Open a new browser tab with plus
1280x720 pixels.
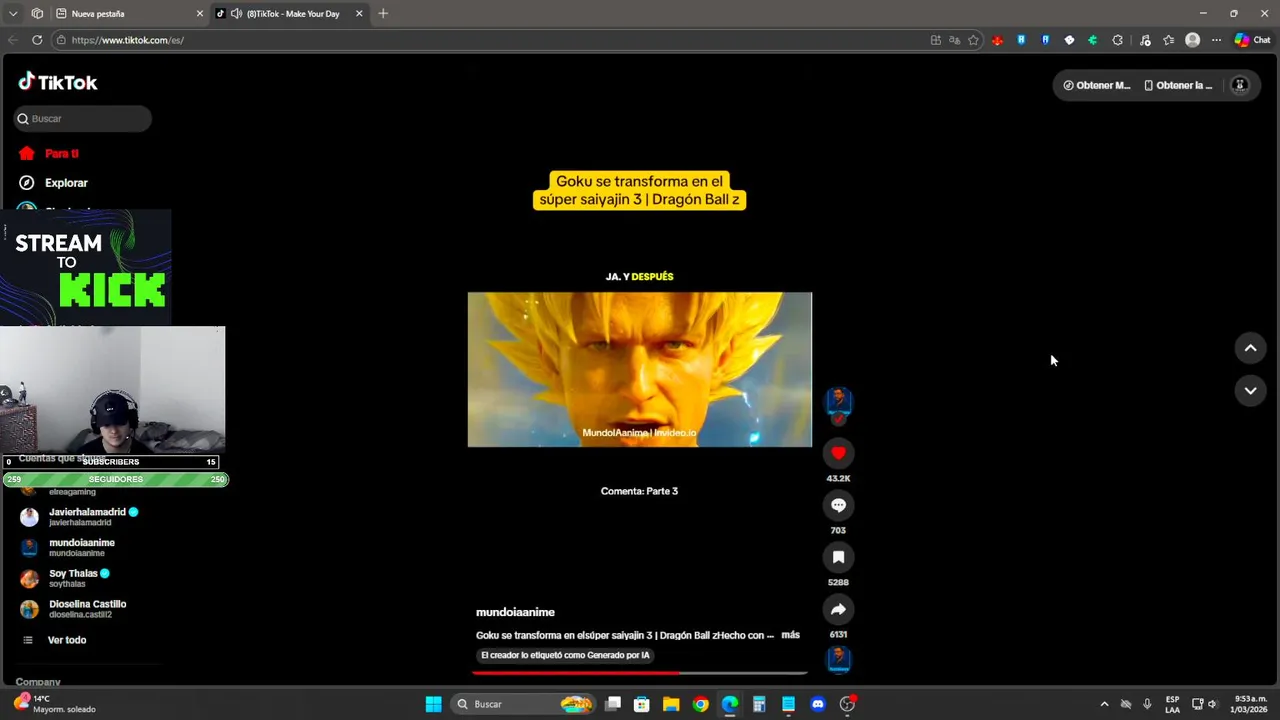tap(383, 14)
